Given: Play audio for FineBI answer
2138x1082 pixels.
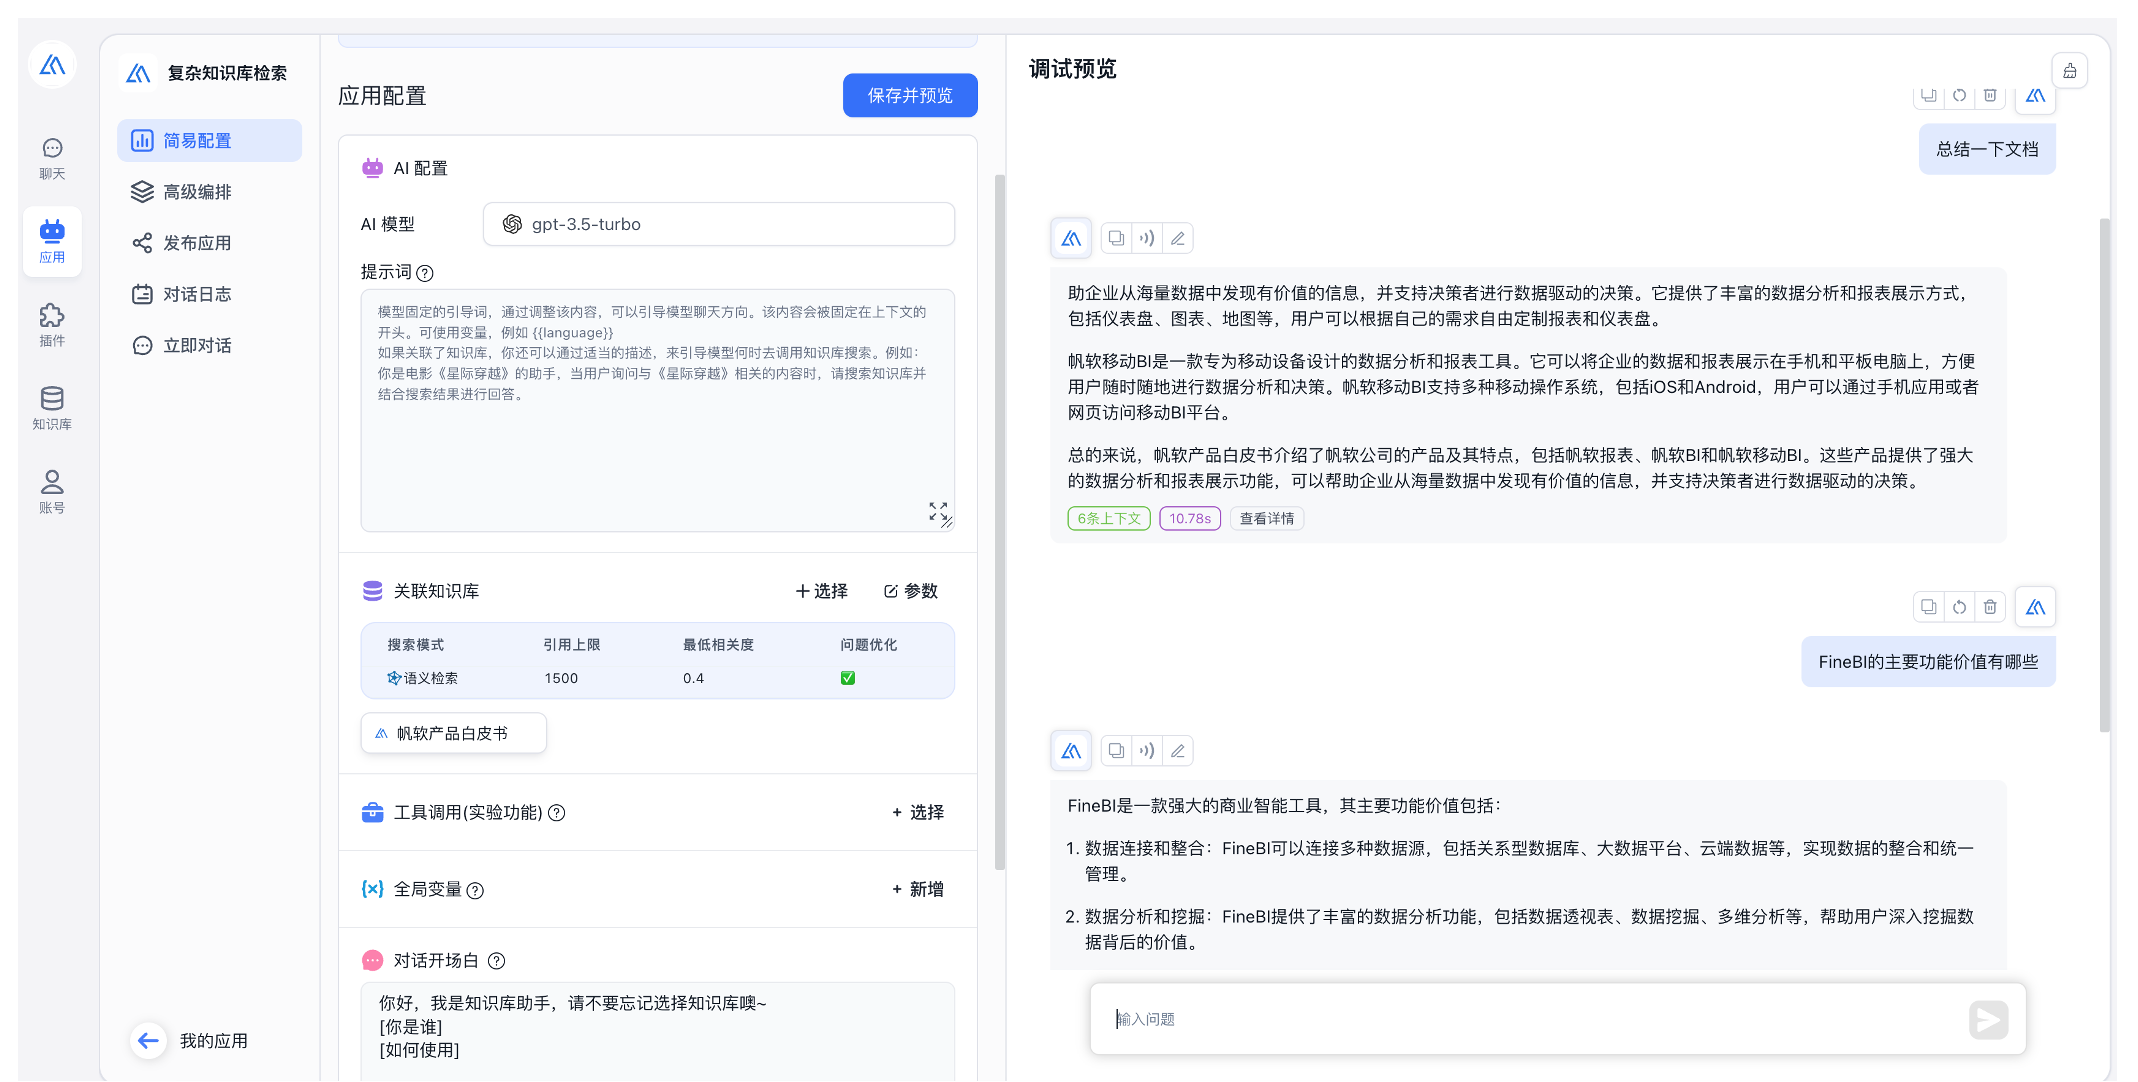Looking at the screenshot, I should point(1147,750).
